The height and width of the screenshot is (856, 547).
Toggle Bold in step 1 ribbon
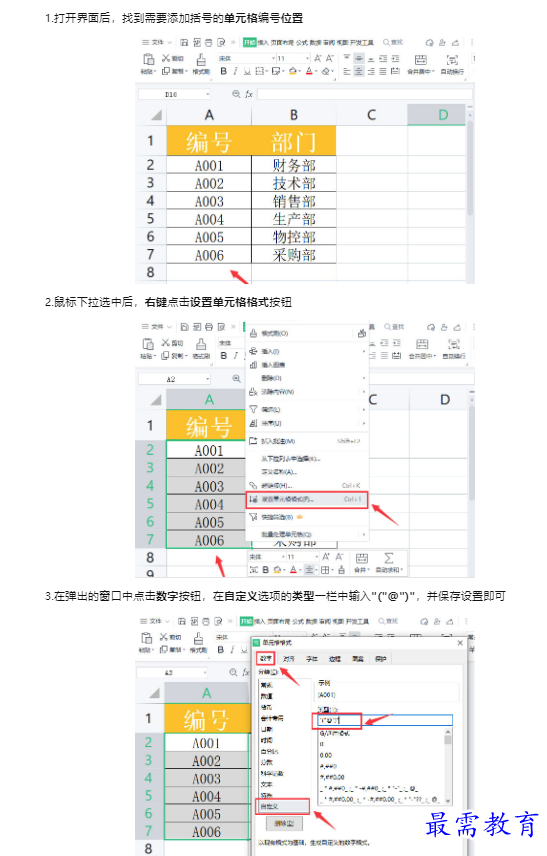[223, 71]
